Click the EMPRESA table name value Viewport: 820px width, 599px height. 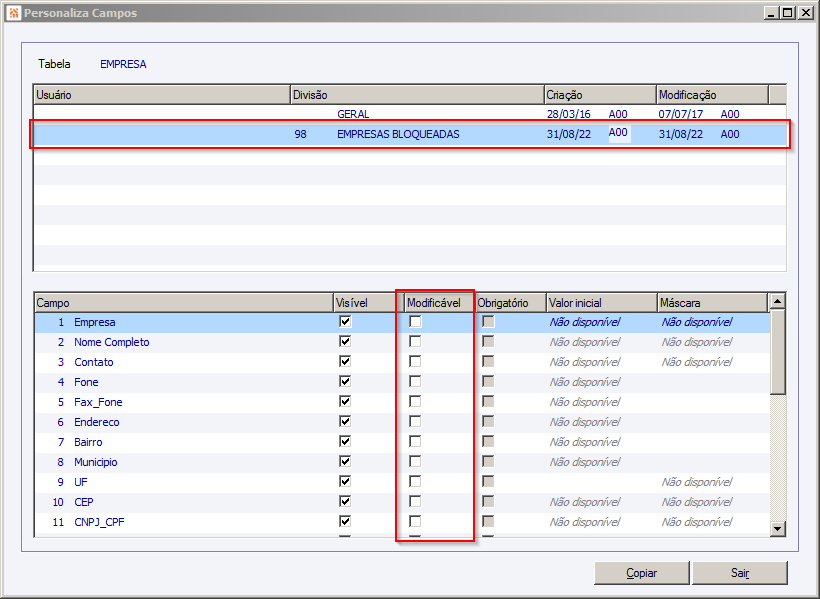point(123,64)
